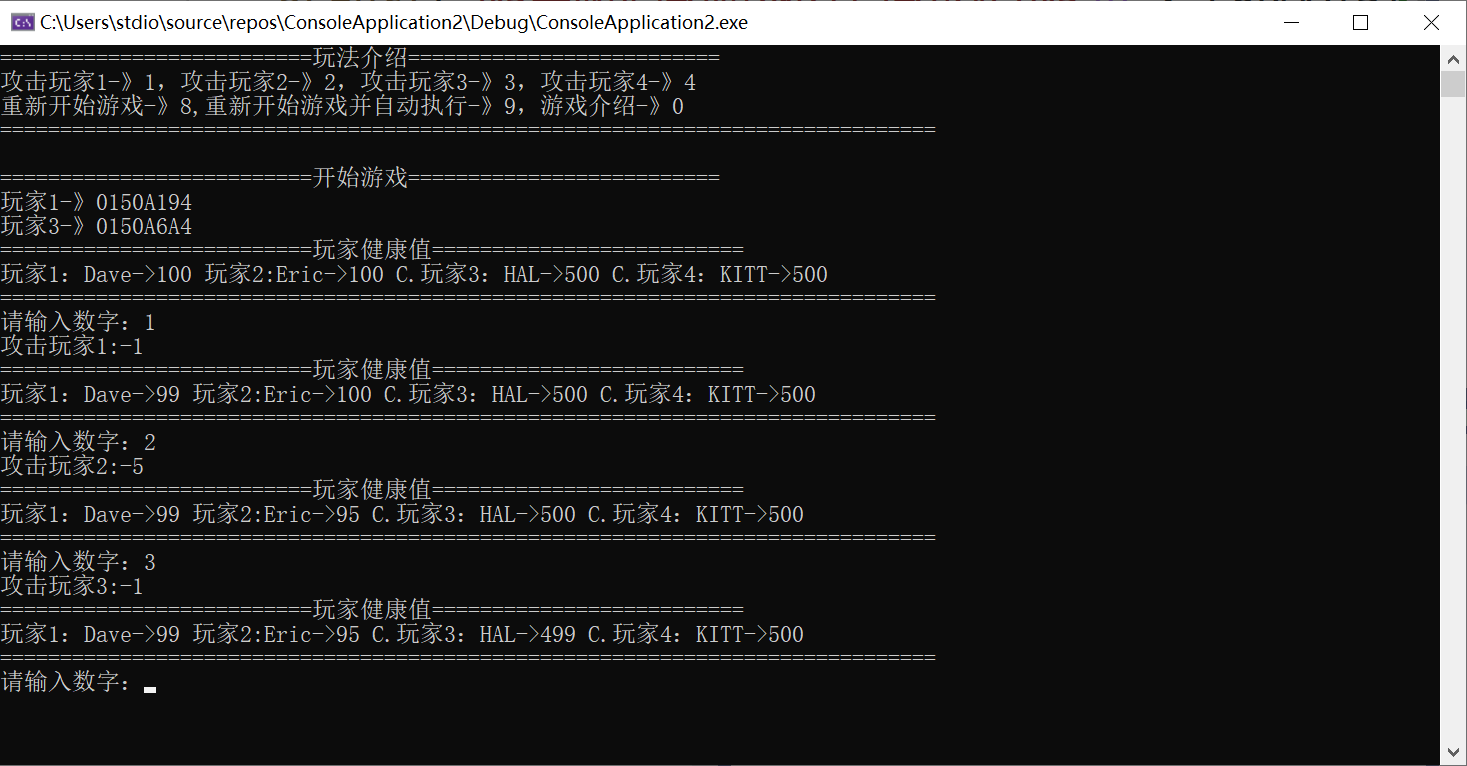Maximize the console window

[1360, 22]
